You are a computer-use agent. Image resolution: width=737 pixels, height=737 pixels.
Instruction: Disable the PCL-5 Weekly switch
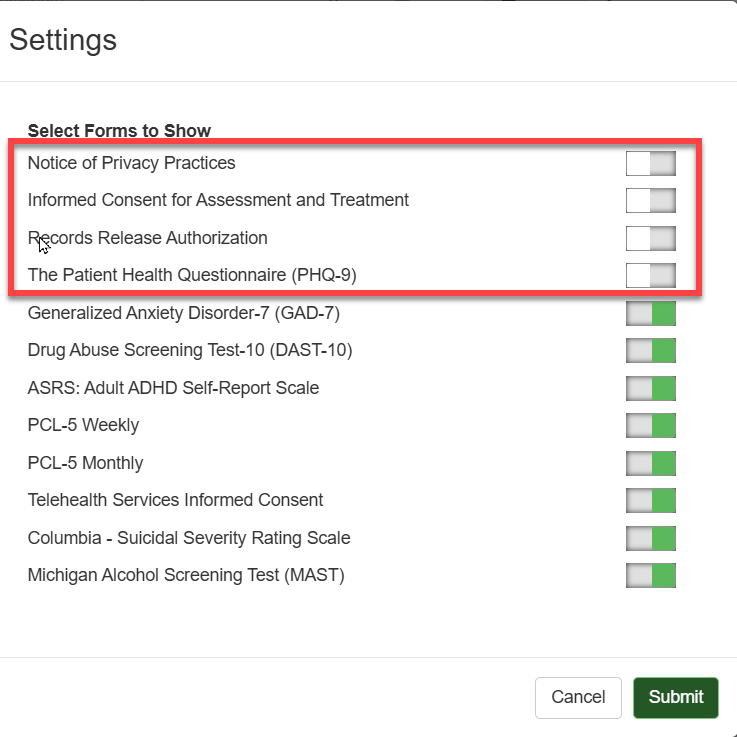pyautogui.click(x=650, y=425)
